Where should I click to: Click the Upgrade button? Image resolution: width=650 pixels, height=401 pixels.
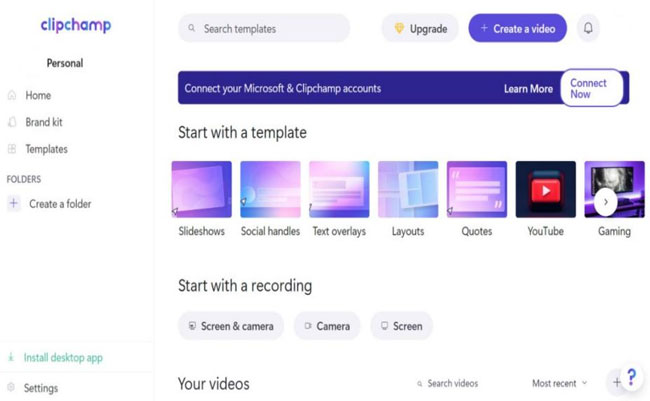420,28
